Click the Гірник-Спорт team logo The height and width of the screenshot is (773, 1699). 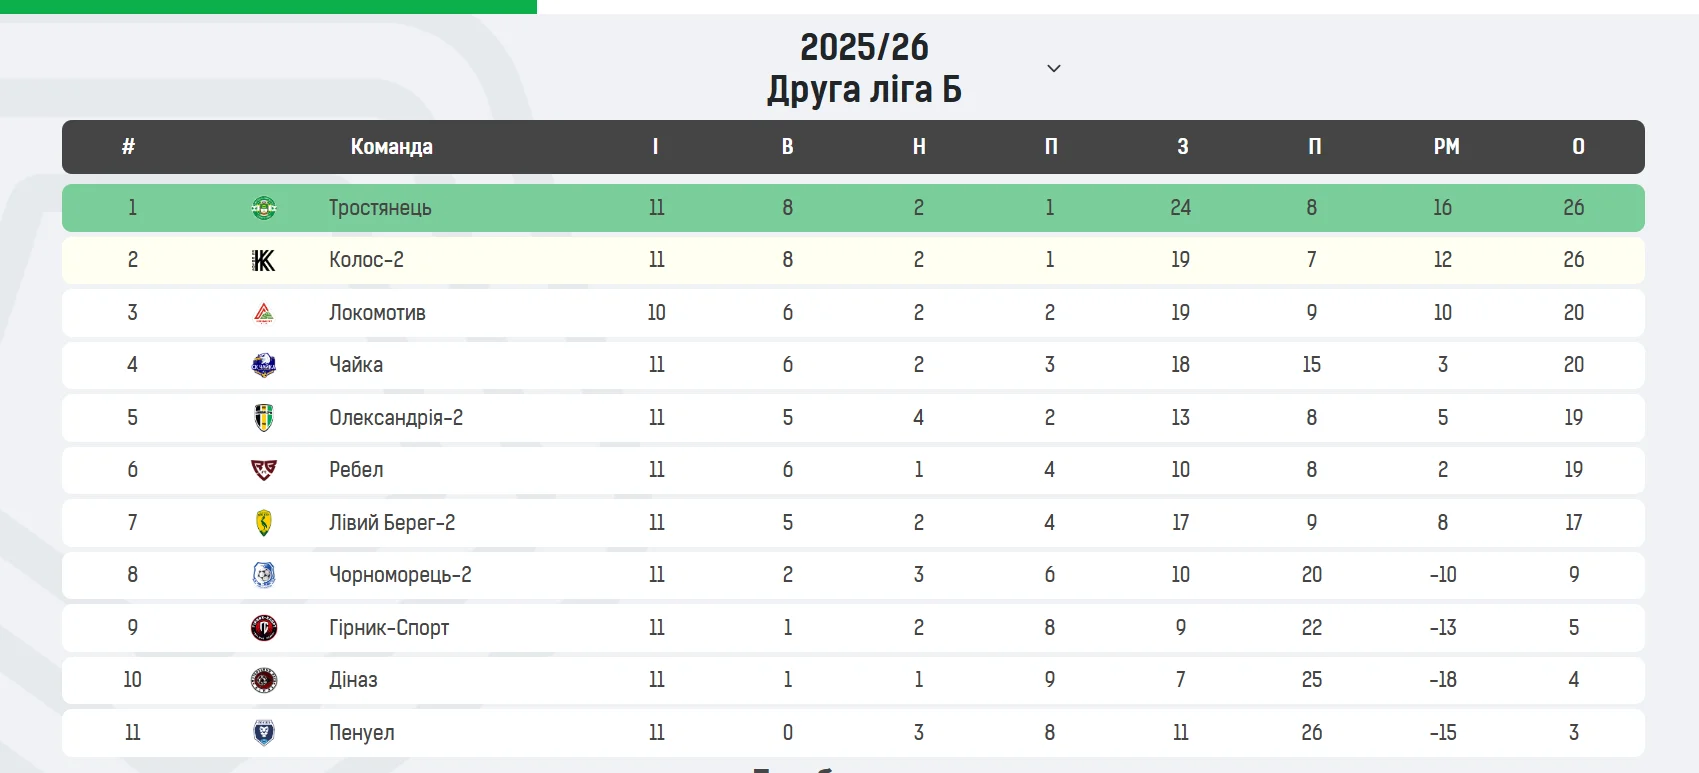click(264, 628)
